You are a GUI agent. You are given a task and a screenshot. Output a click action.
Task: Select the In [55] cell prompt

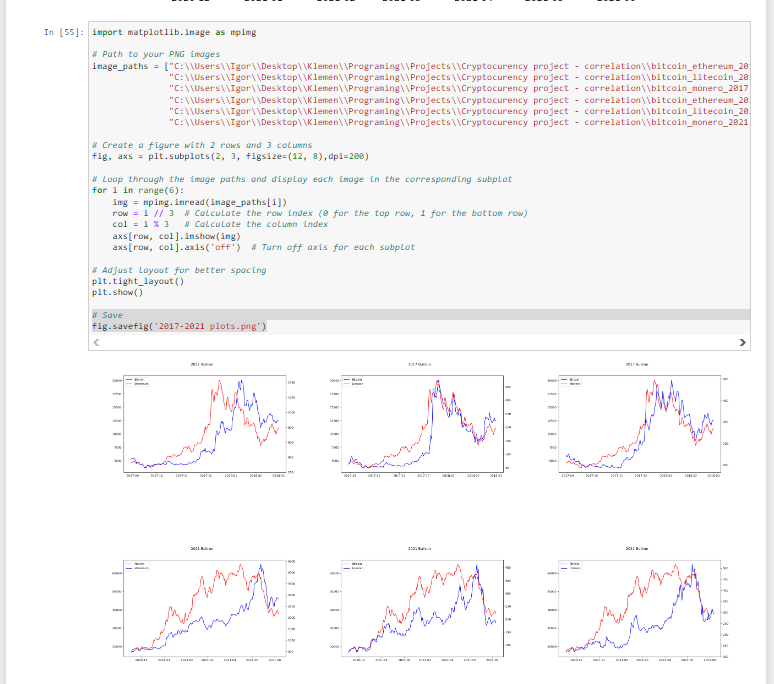tap(62, 32)
